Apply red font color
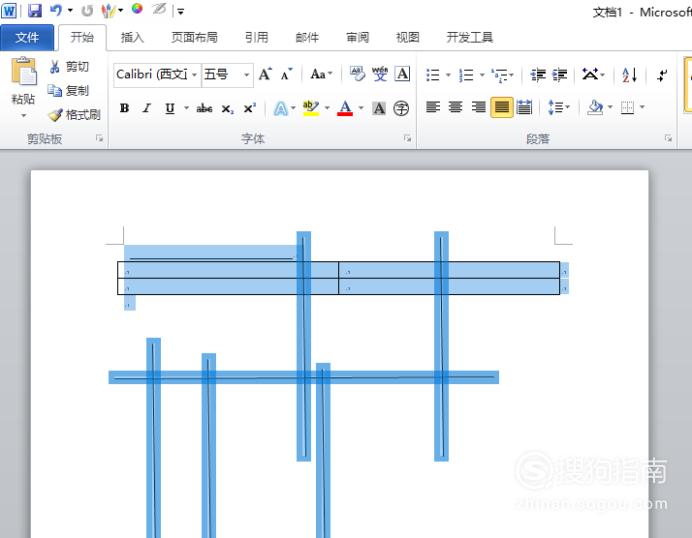This screenshot has height=538, width=692. click(345, 108)
